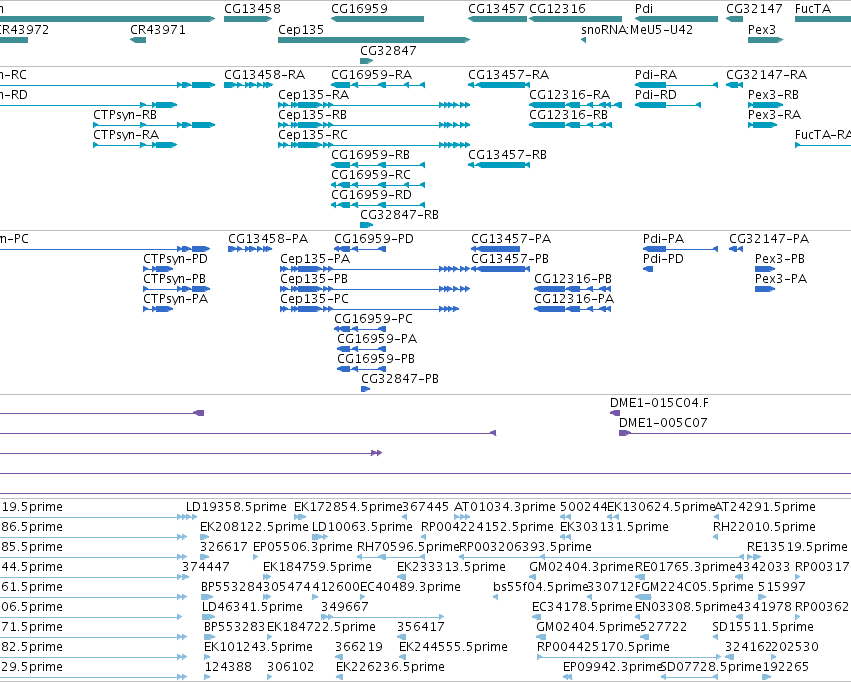Select the CG16959-RC transcript label
Screen dimensions: 851x682
[371, 175]
